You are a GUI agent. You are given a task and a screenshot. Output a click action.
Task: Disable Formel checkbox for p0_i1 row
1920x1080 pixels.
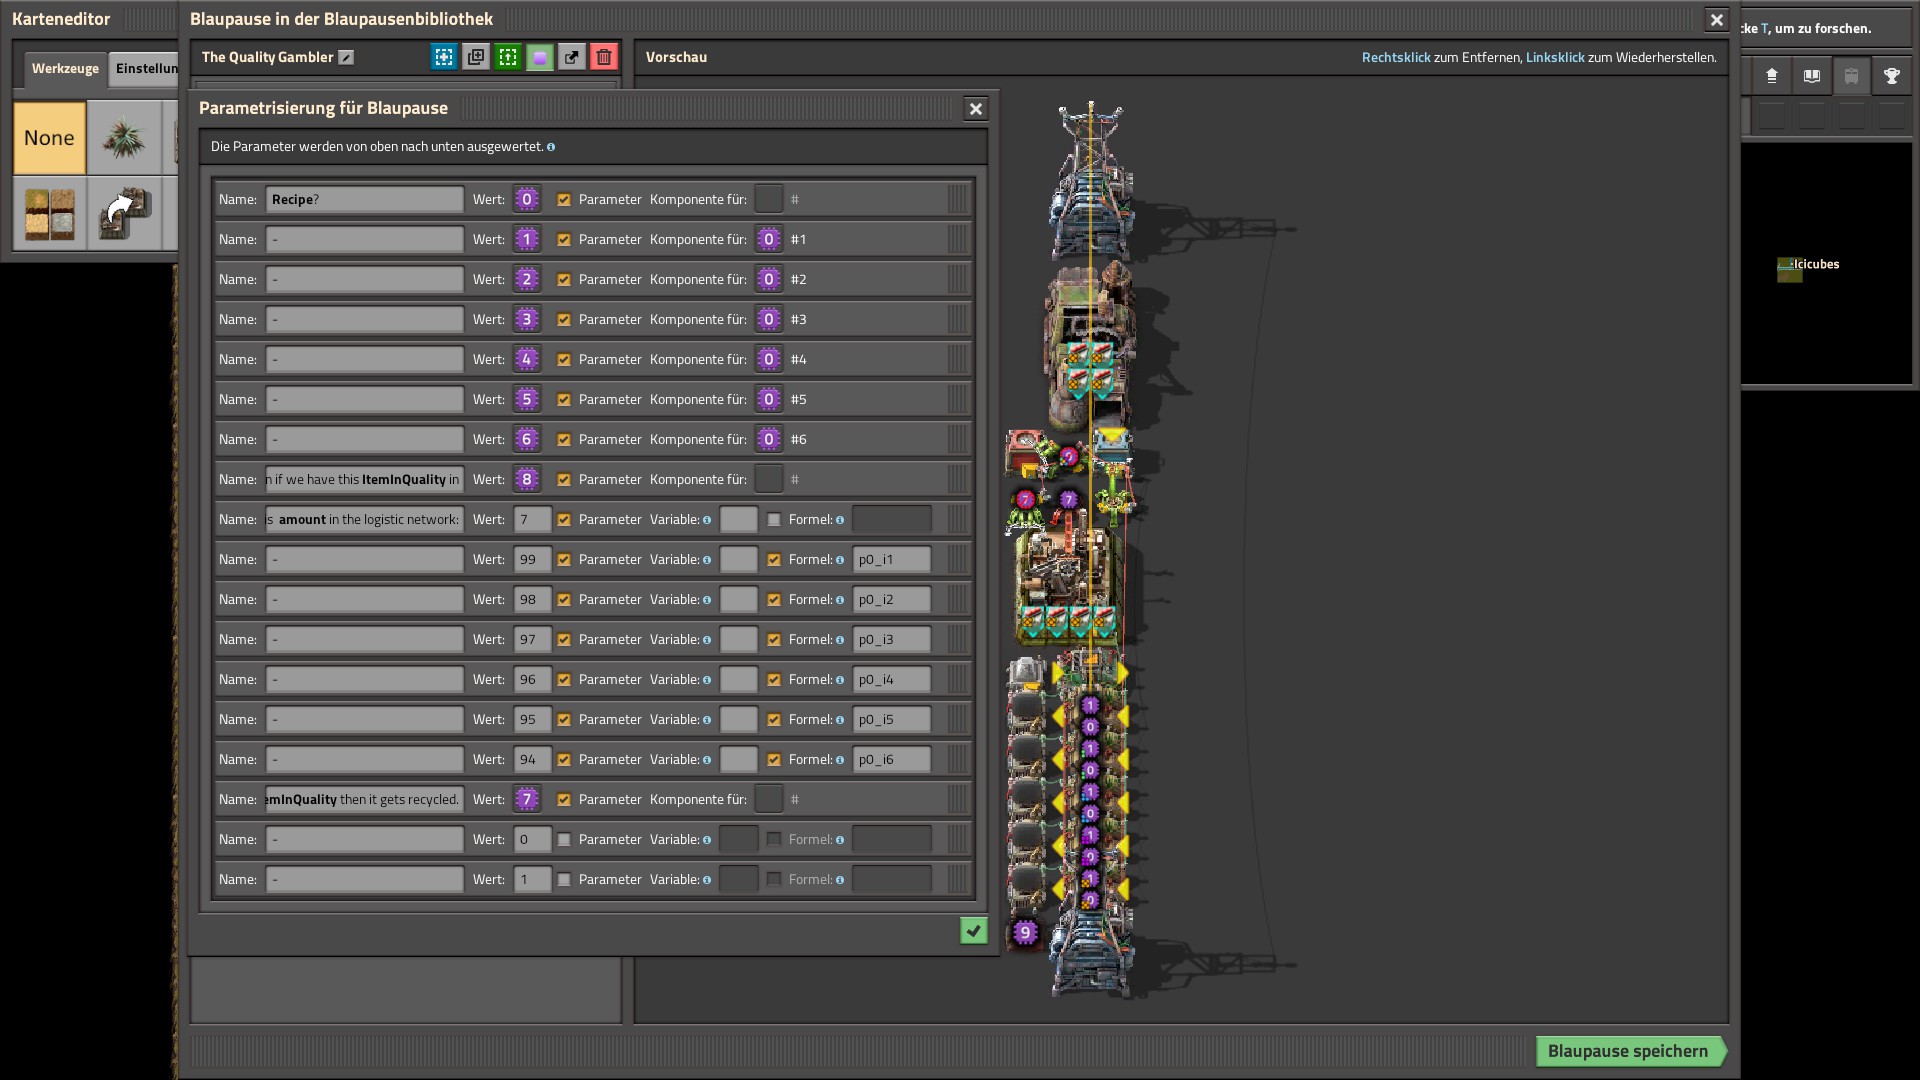click(774, 559)
